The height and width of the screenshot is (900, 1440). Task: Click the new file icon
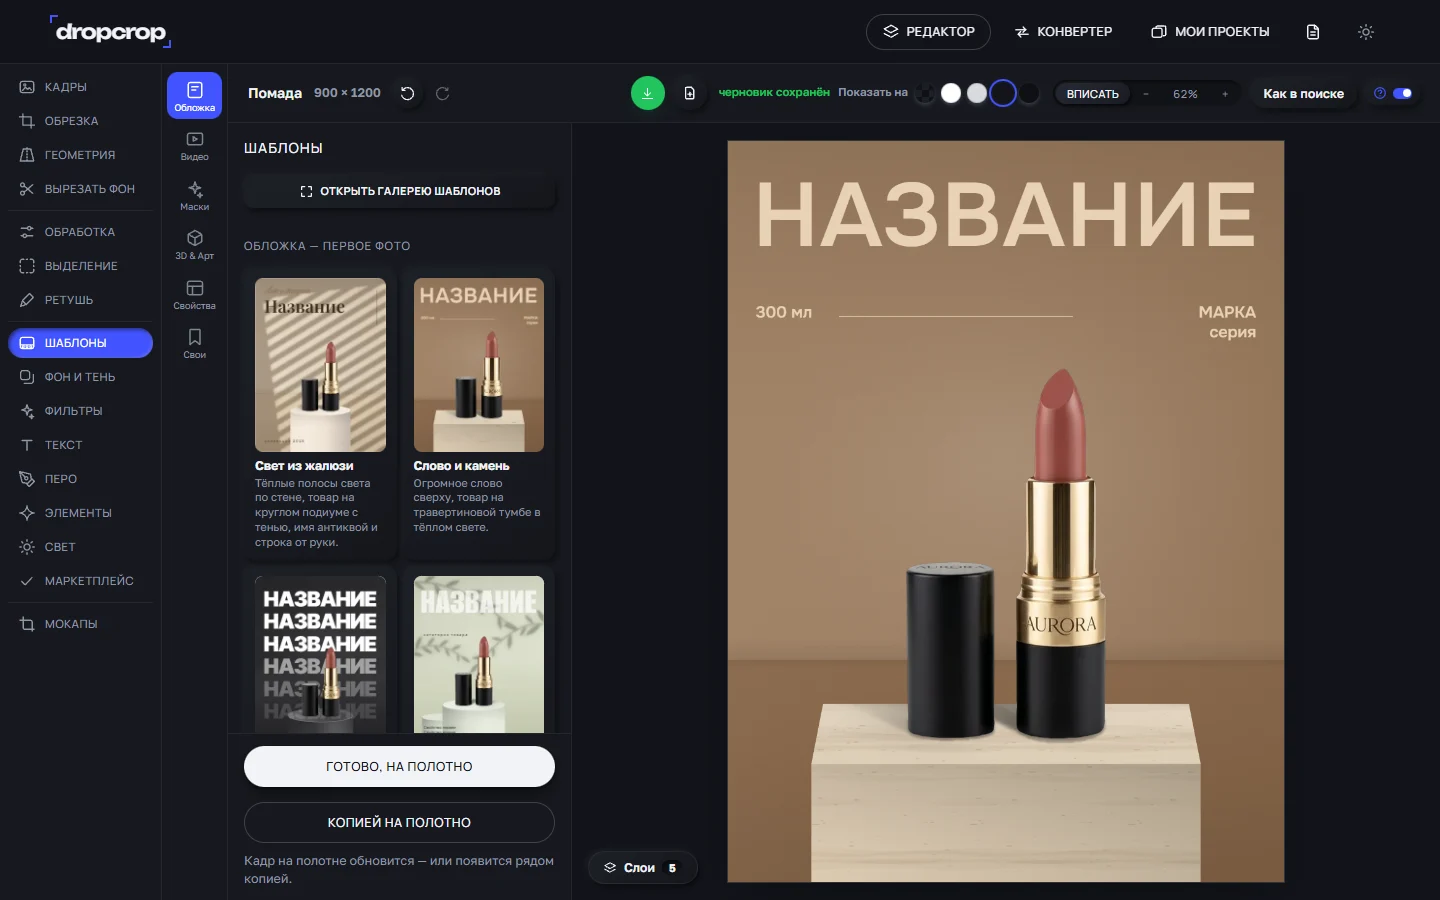pos(690,93)
